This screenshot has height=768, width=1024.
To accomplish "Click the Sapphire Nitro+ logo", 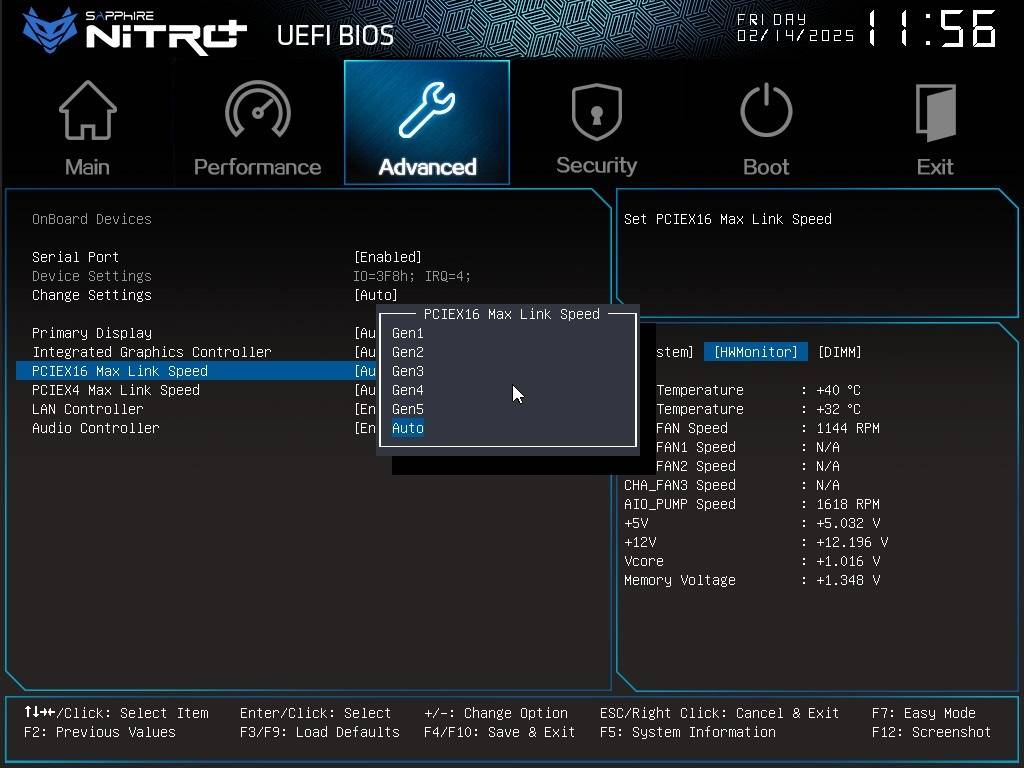I will [x=135, y=32].
